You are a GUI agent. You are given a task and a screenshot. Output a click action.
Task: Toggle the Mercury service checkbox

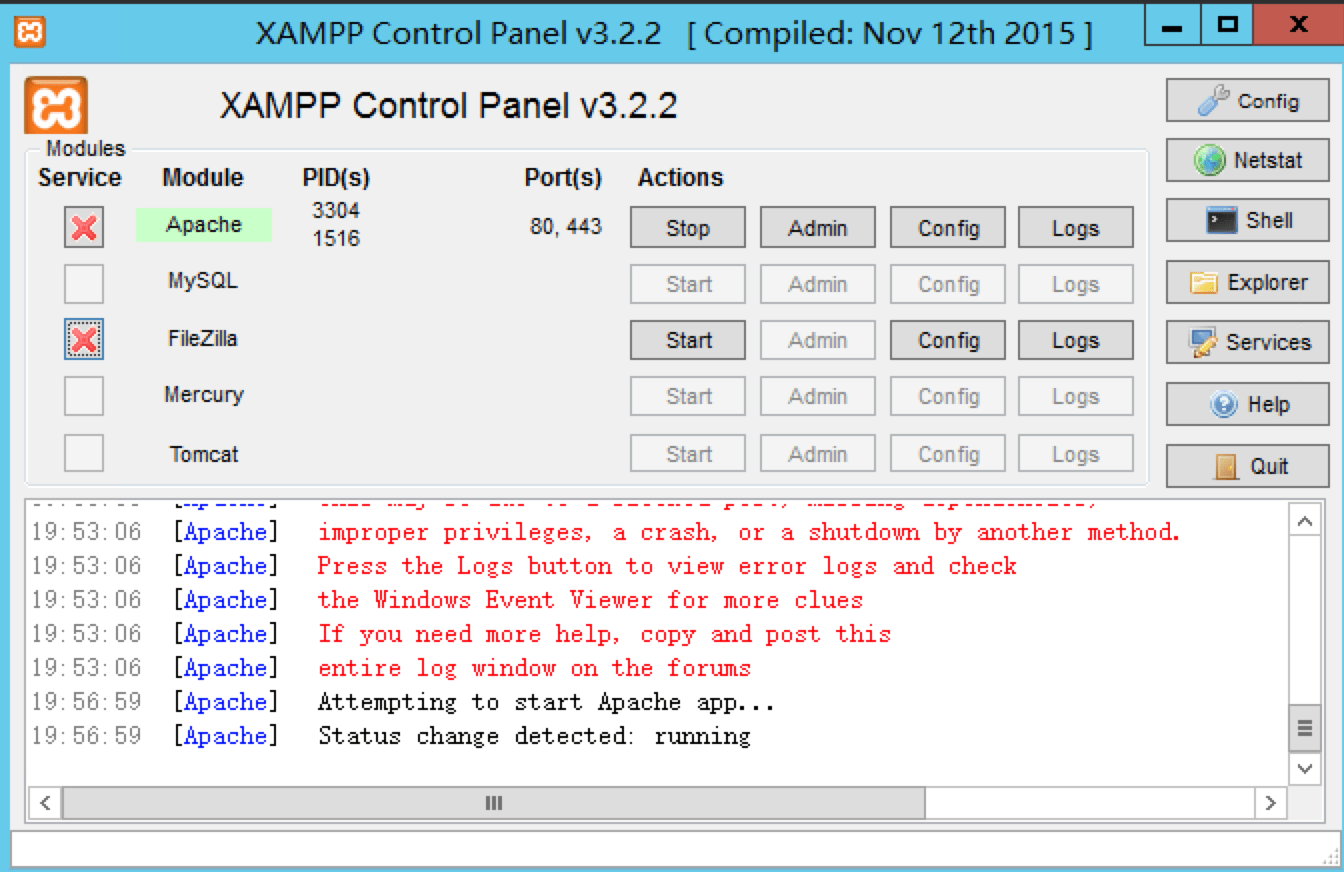[84, 395]
